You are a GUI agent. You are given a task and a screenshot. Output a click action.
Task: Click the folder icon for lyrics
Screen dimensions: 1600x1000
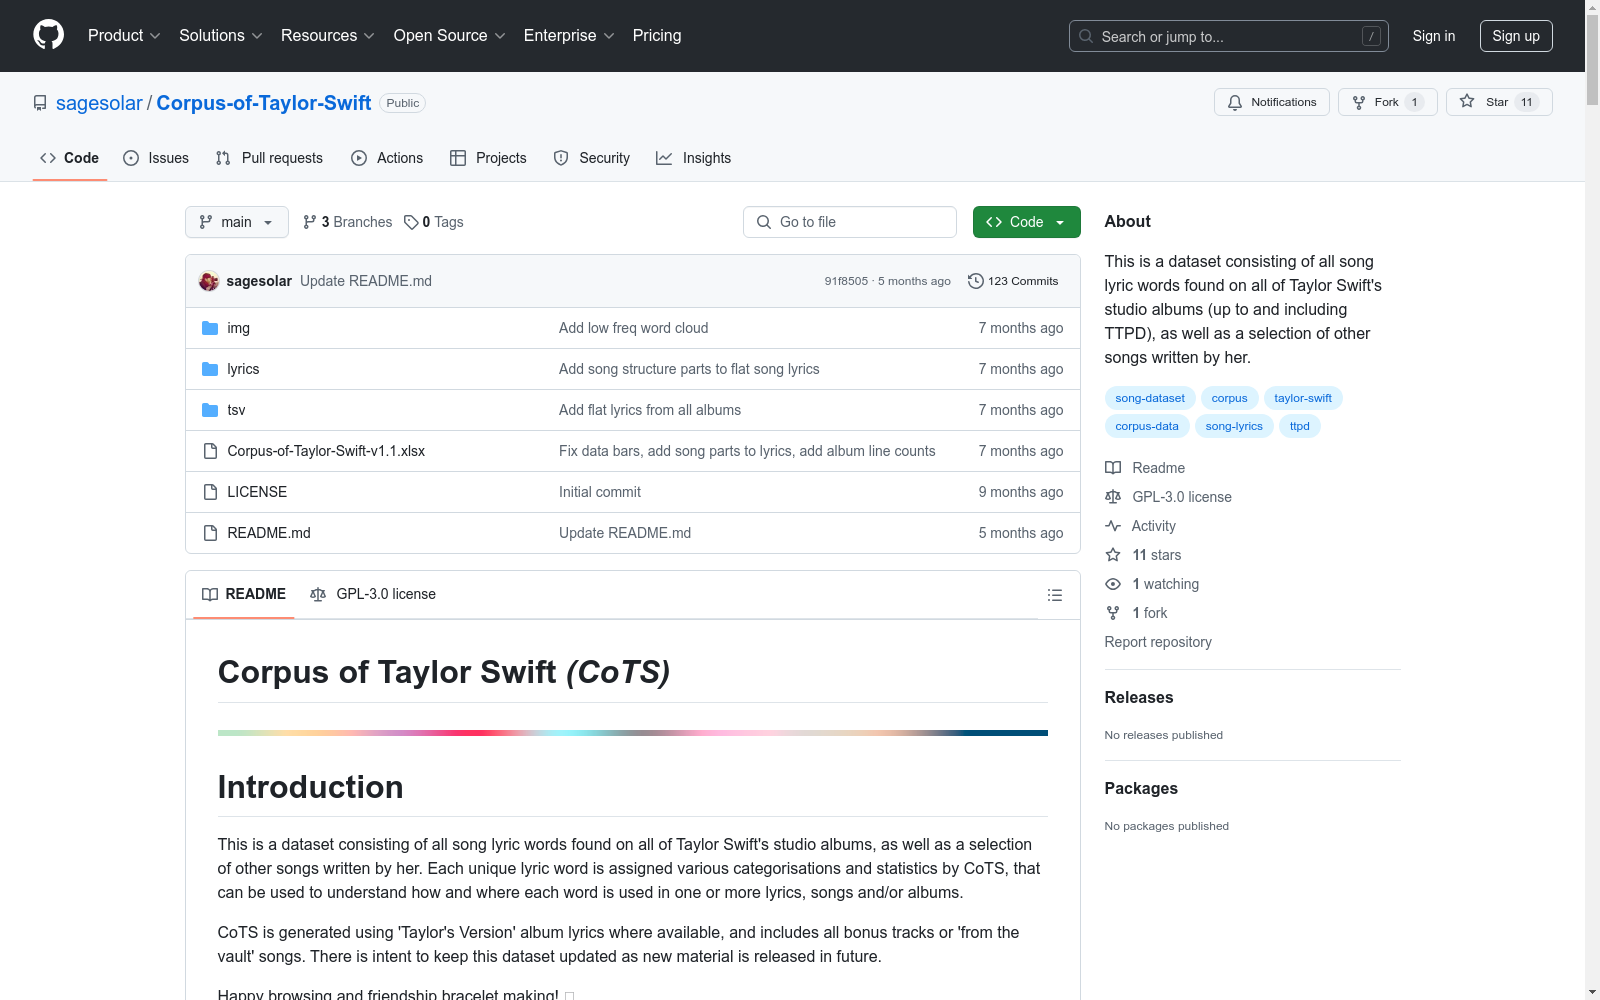210,369
